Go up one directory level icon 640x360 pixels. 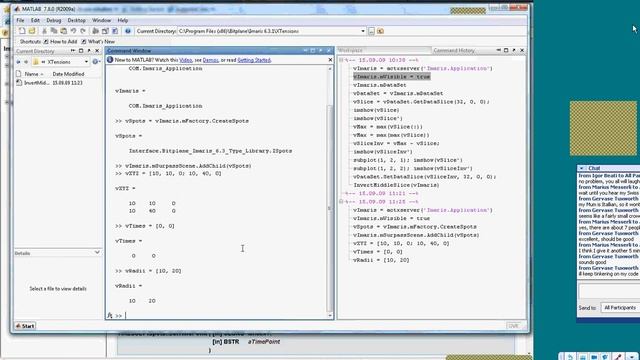(x=380, y=31)
